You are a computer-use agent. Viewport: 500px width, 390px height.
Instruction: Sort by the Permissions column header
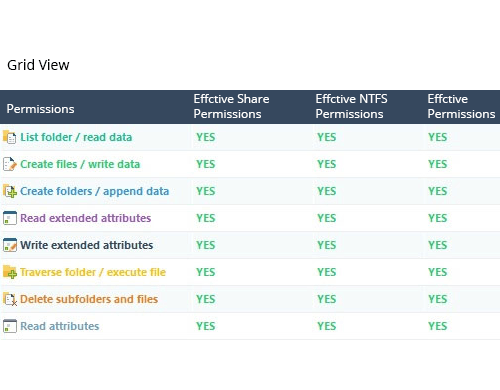(x=40, y=109)
